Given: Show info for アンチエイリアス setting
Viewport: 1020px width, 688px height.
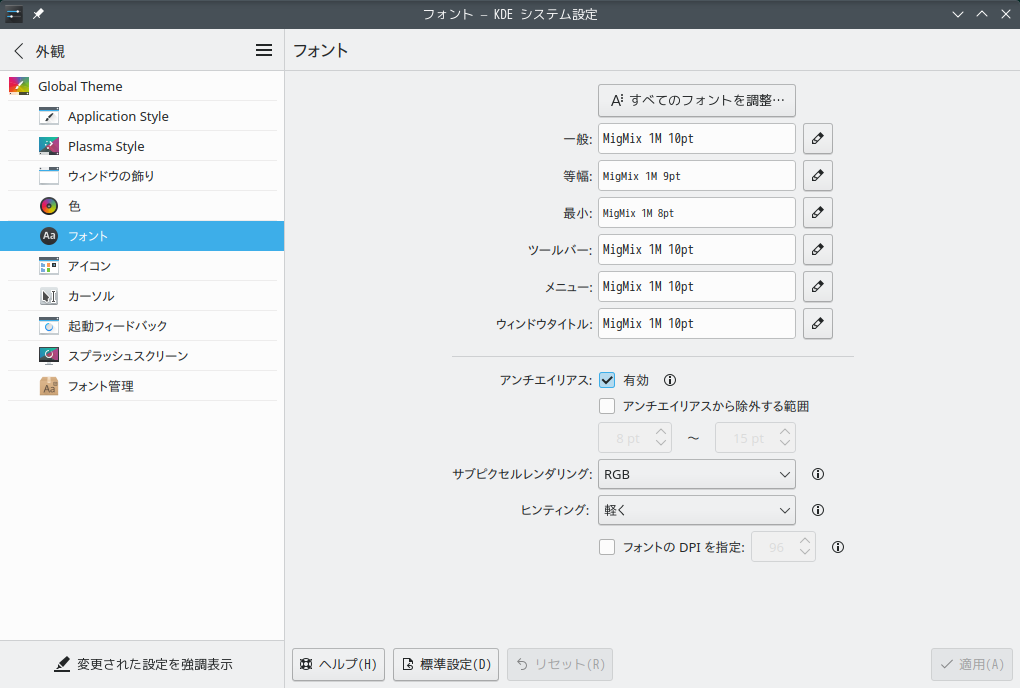Looking at the screenshot, I should tap(670, 380).
